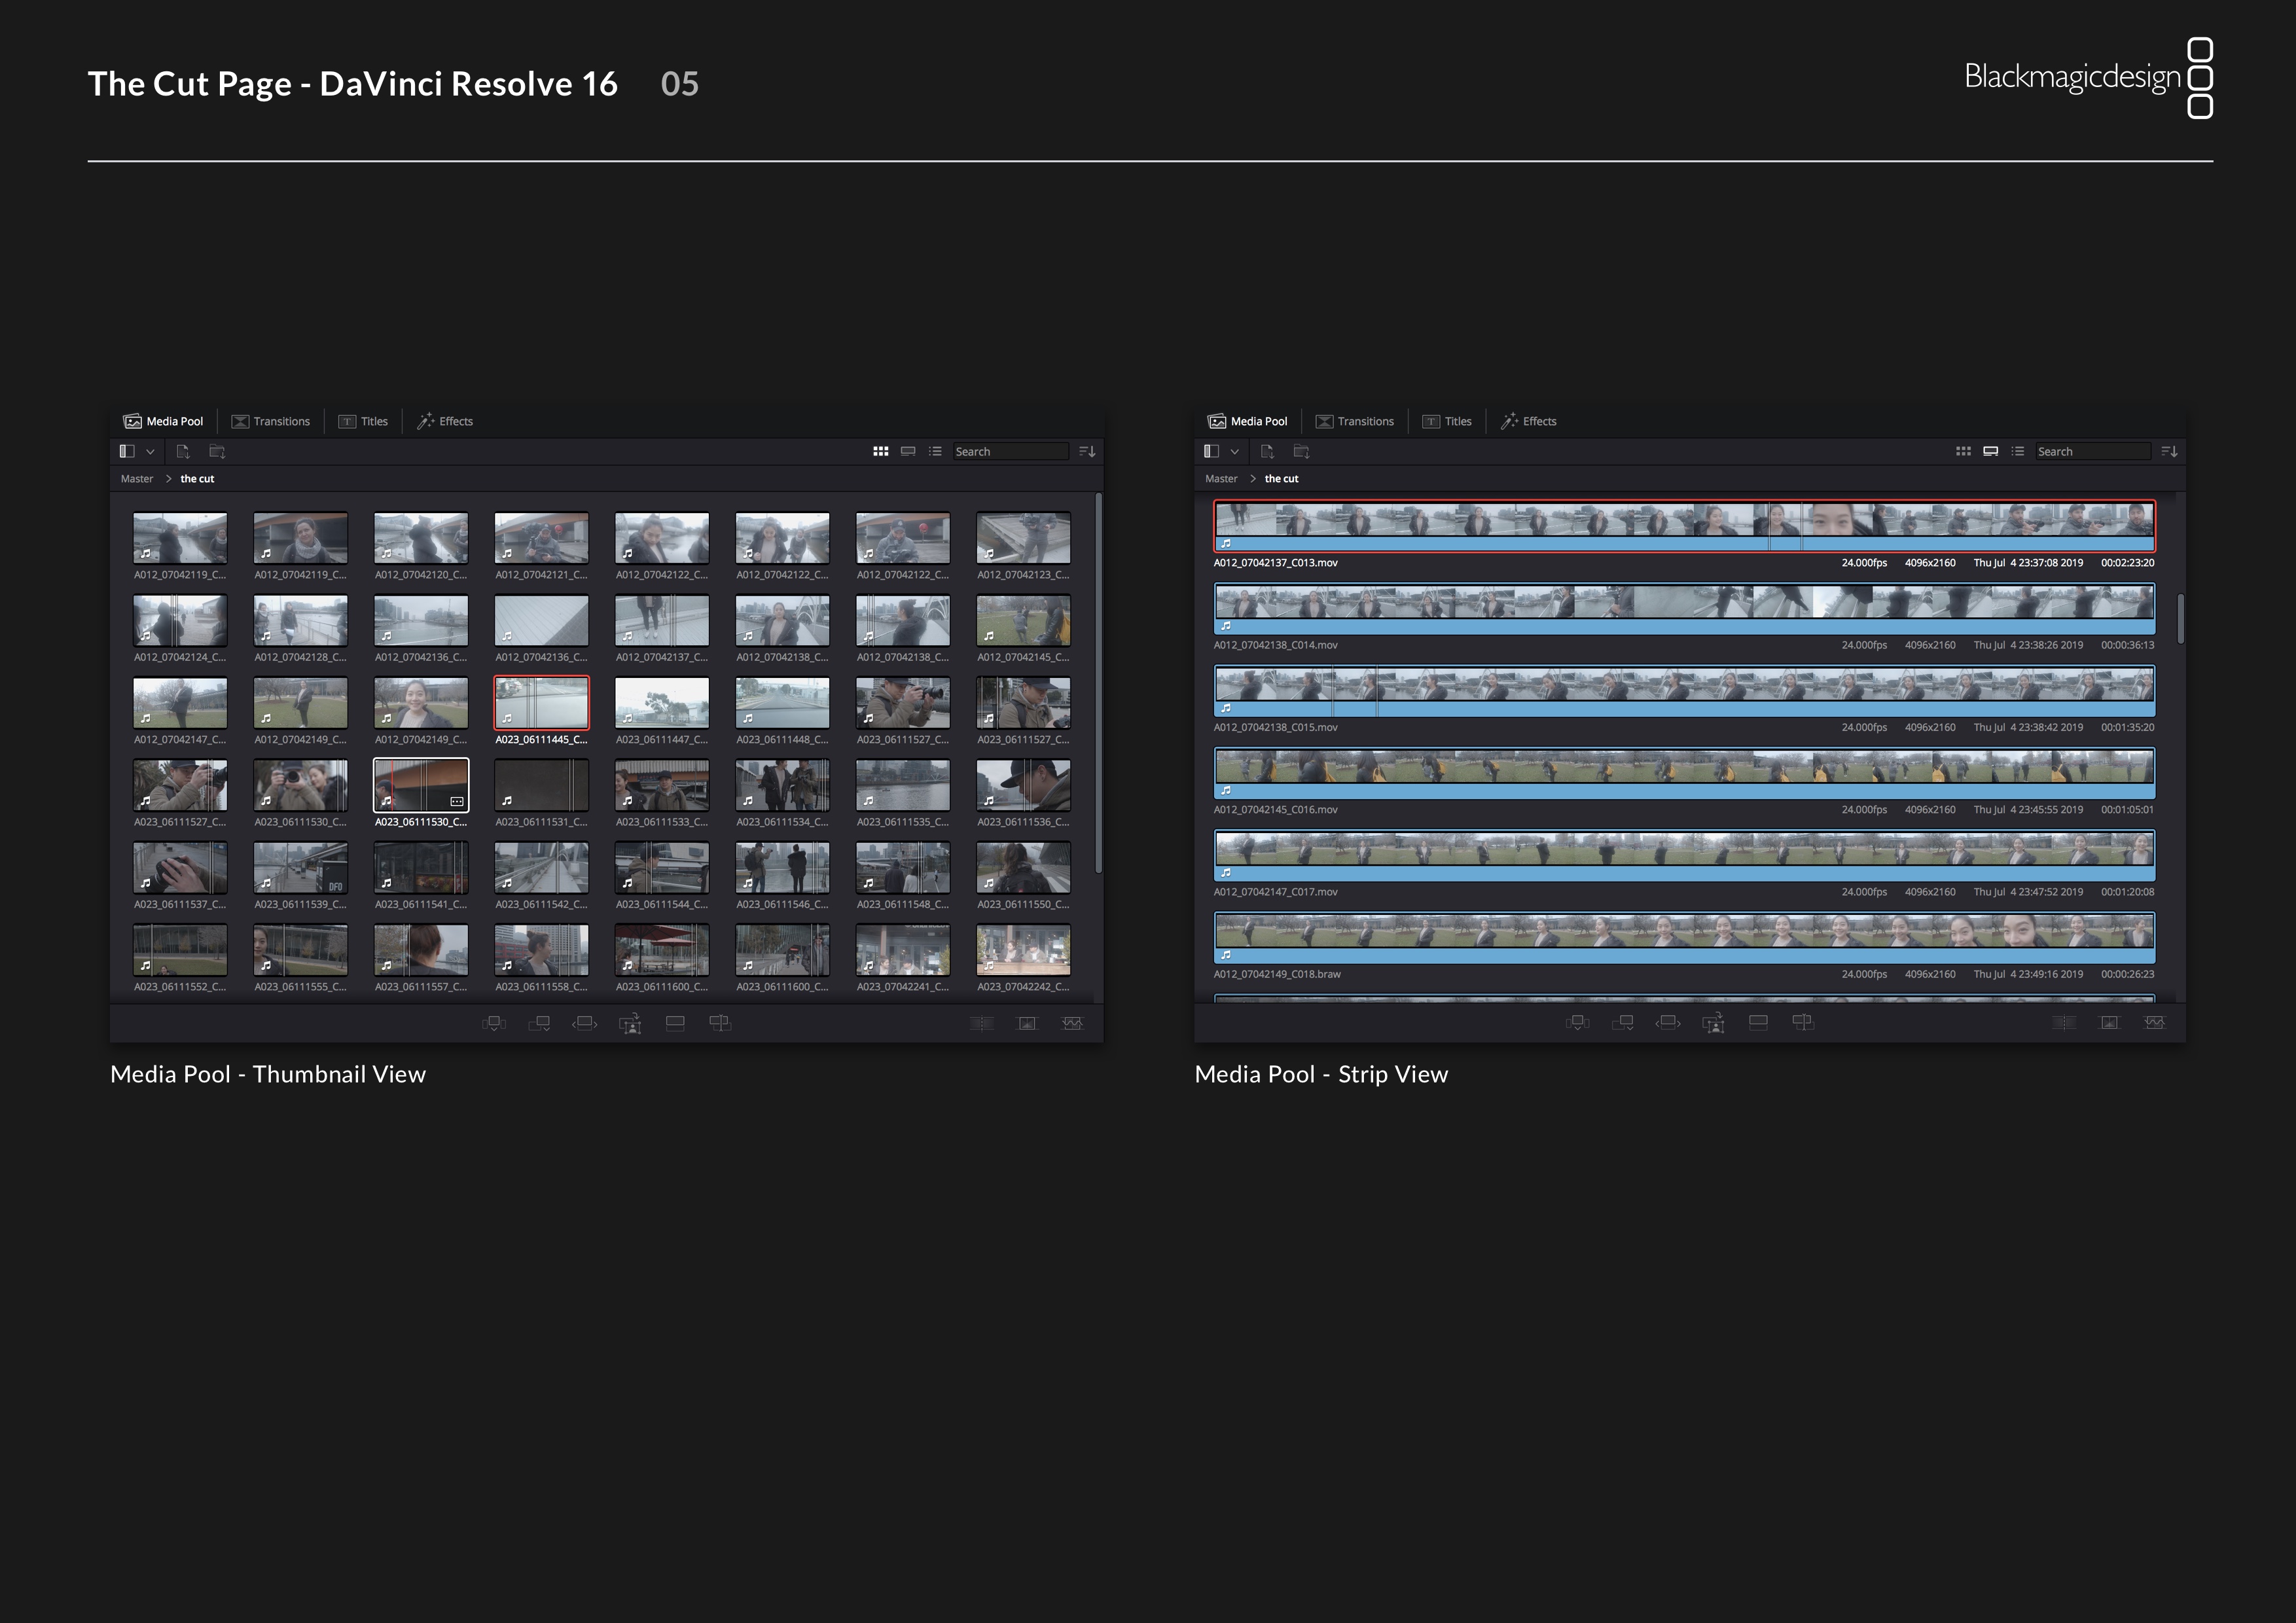Open the sort order dropdown

(1087, 451)
